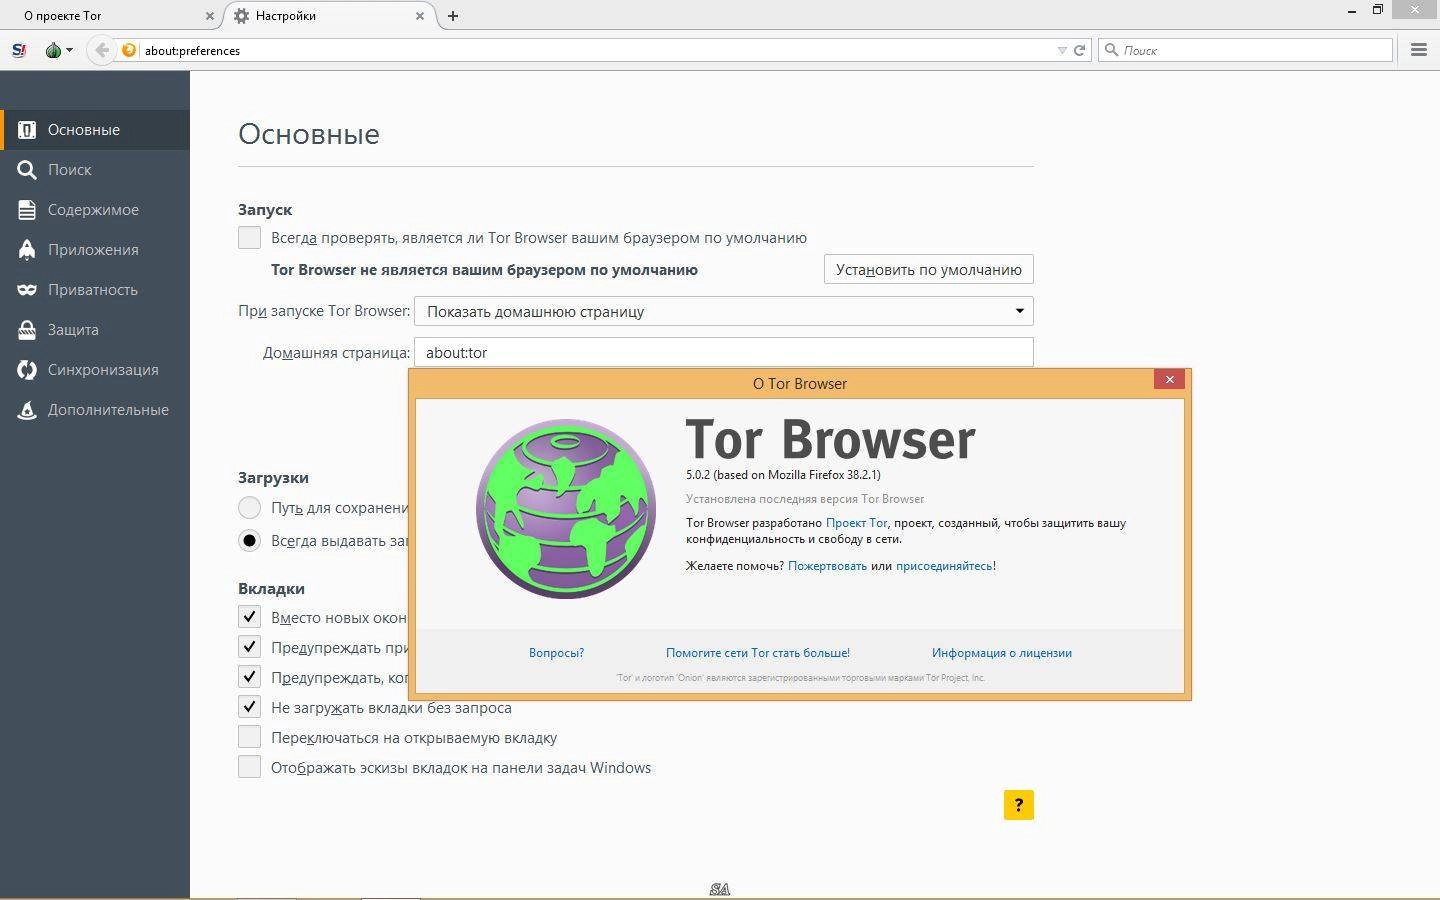The width and height of the screenshot is (1440, 900).
Task: Close the Настройки tab
Action: [x=420, y=16]
